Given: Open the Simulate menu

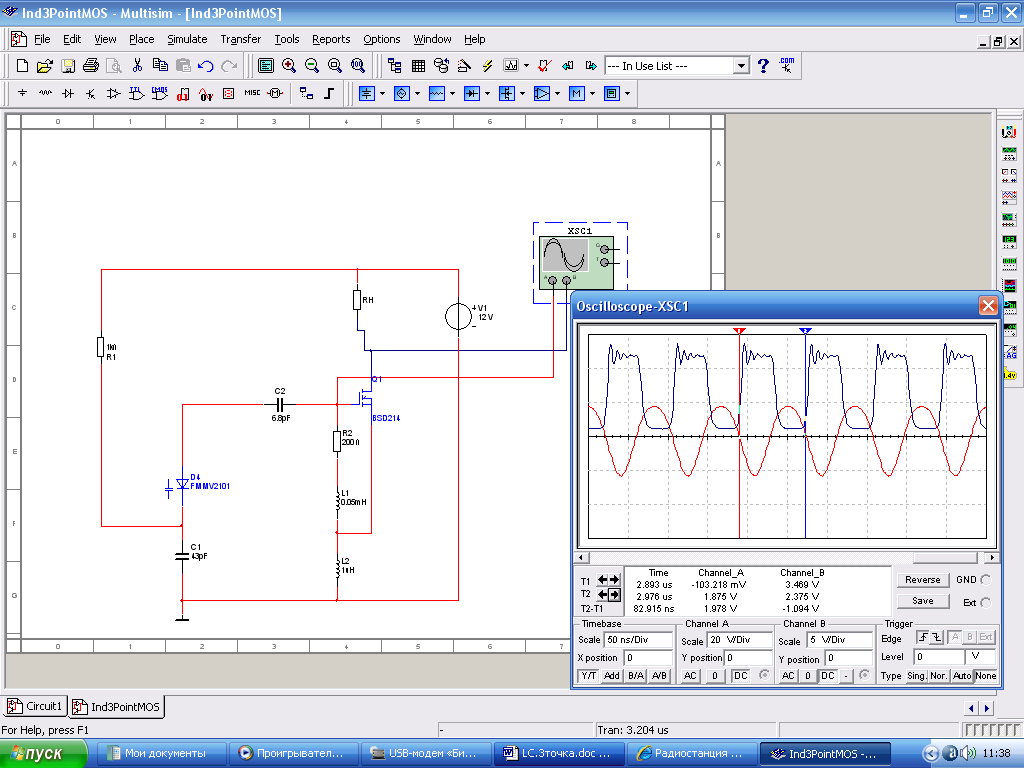Looking at the screenshot, I should click(187, 39).
